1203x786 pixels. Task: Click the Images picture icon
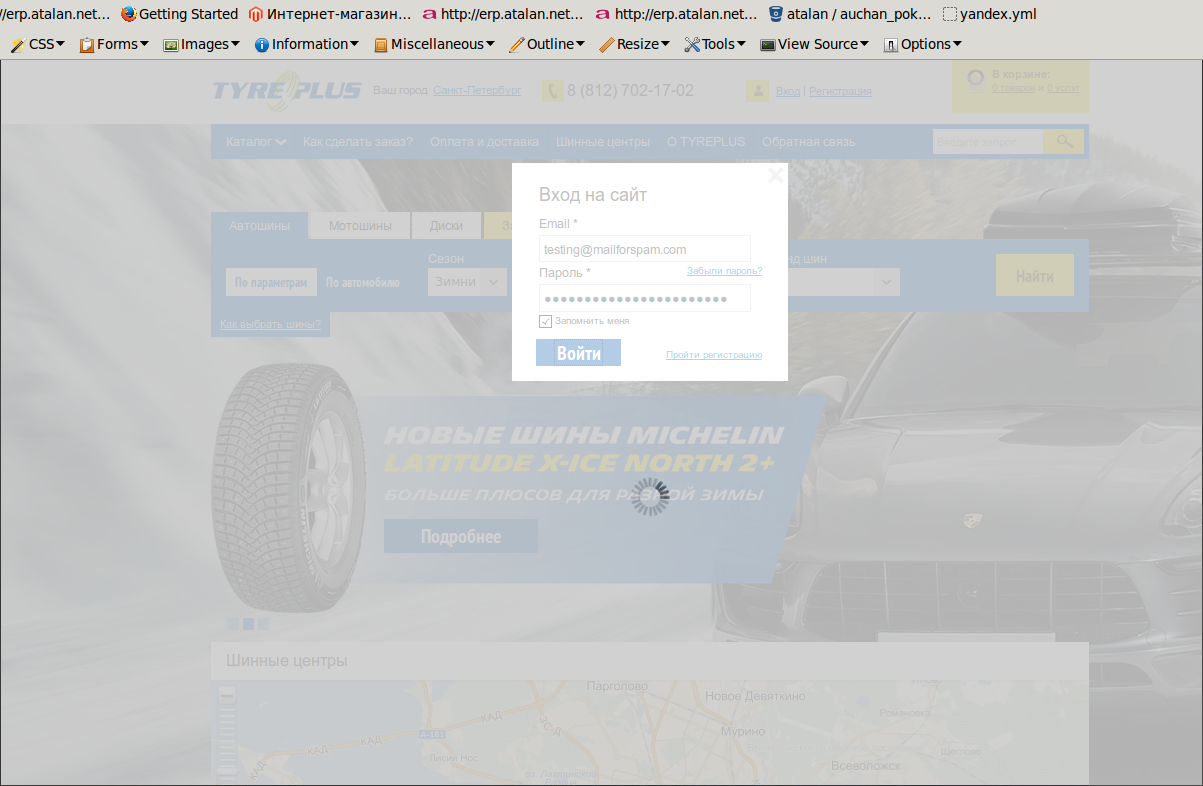[x=171, y=45]
